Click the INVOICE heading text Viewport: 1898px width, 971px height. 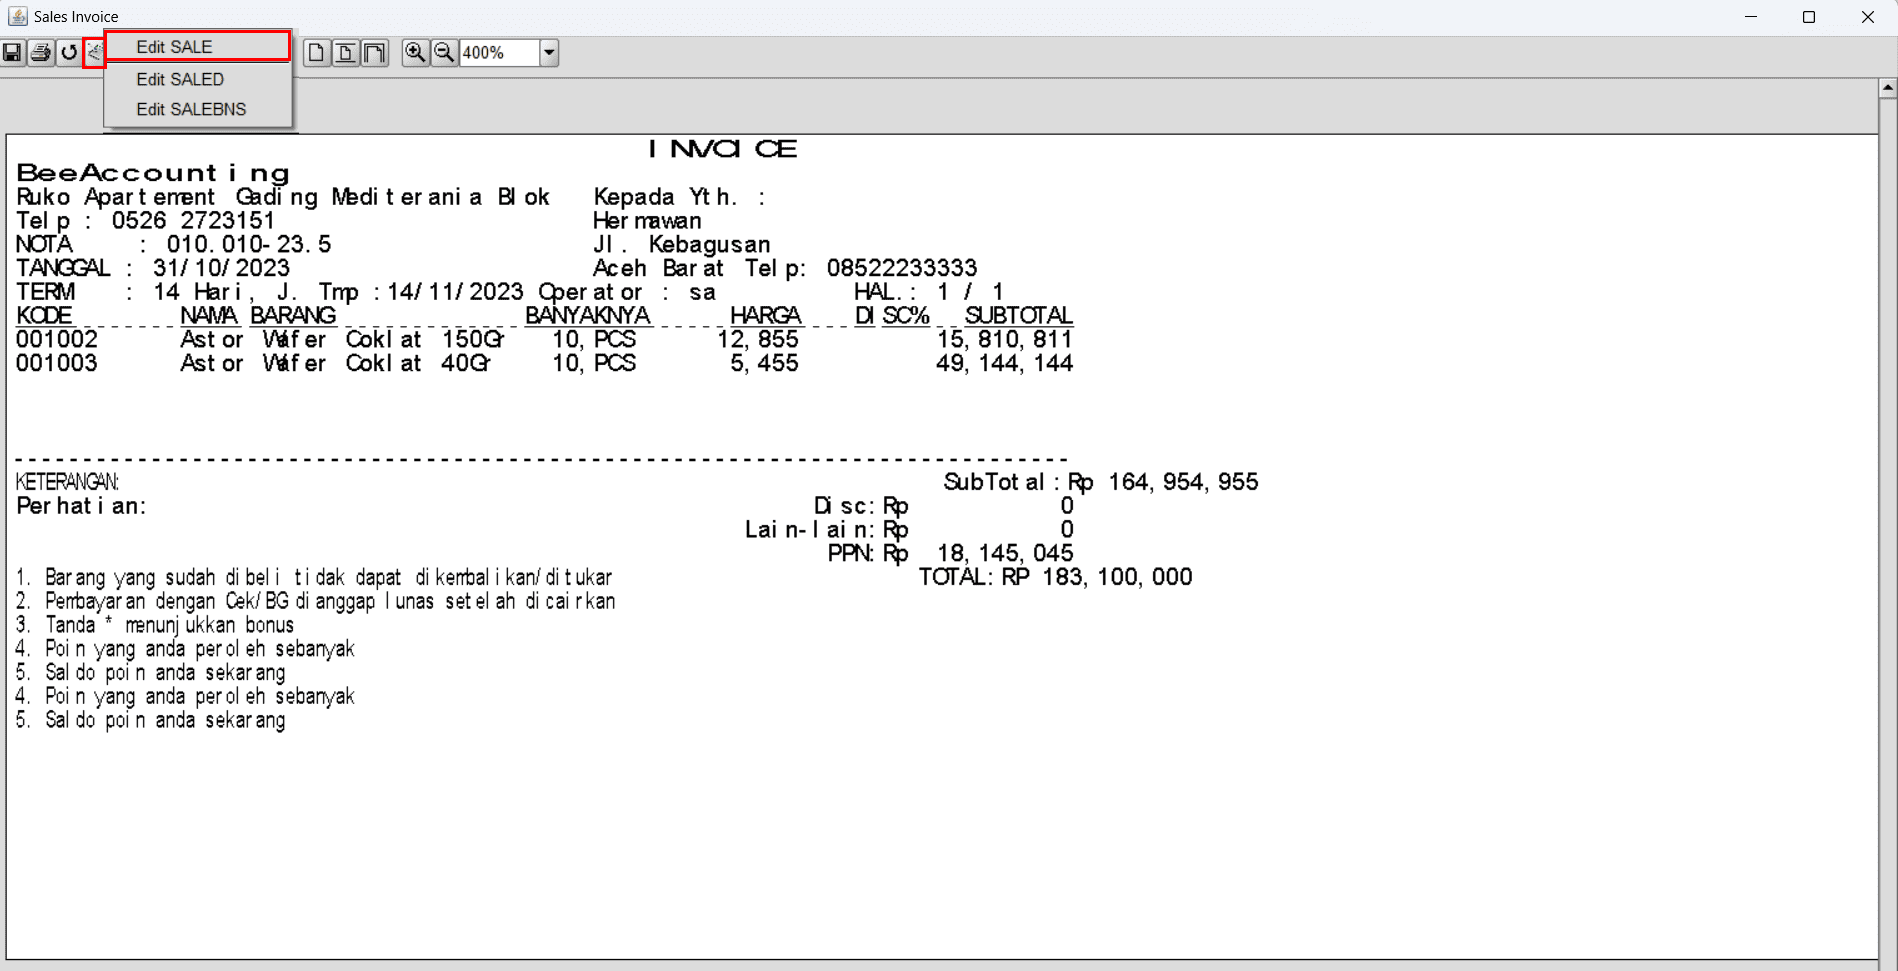click(723, 149)
